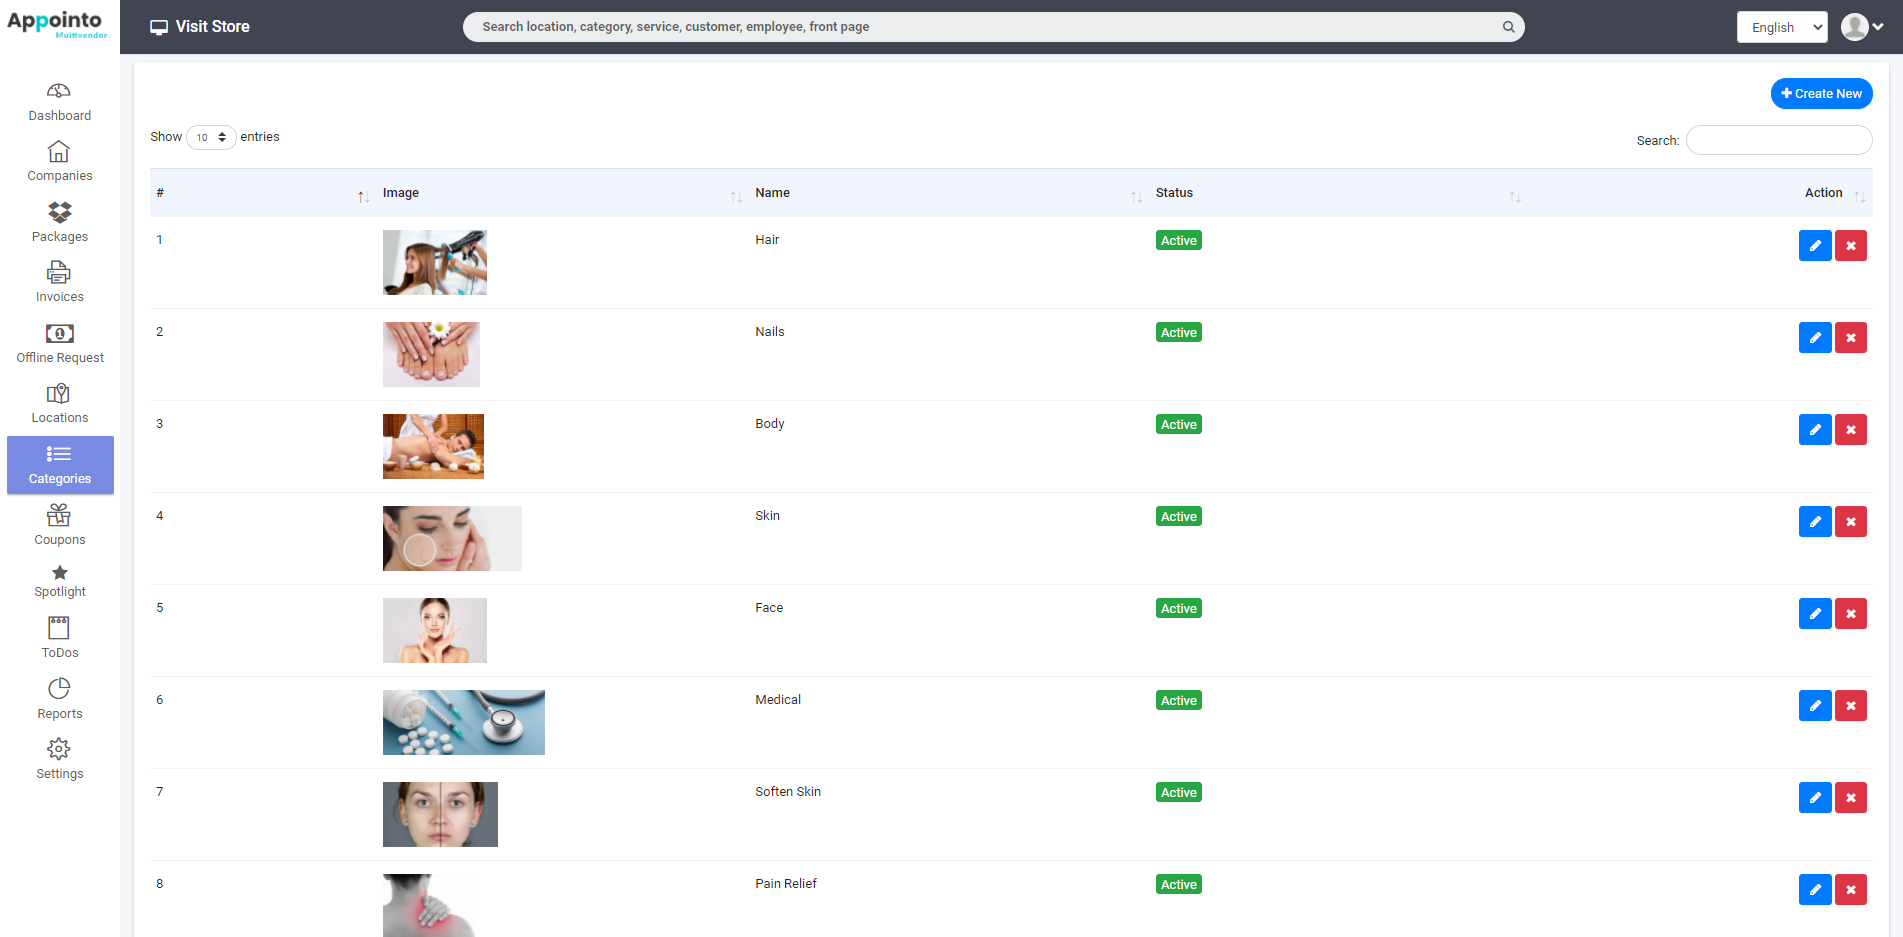Screen dimensions: 1903x937
Task: Select the Companies section
Action: click(x=59, y=162)
